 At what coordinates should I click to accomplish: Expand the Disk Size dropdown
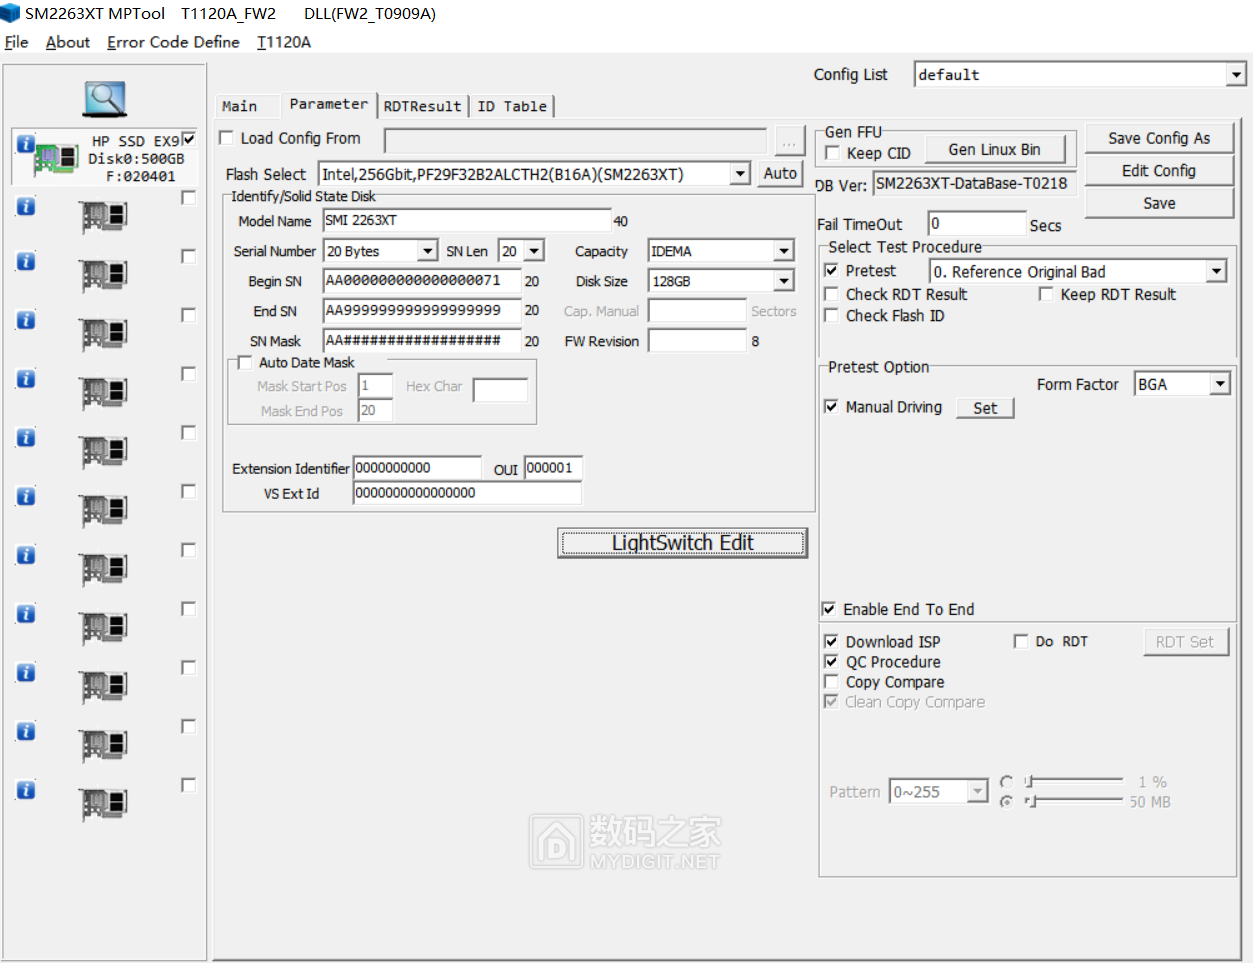(x=784, y=281)
